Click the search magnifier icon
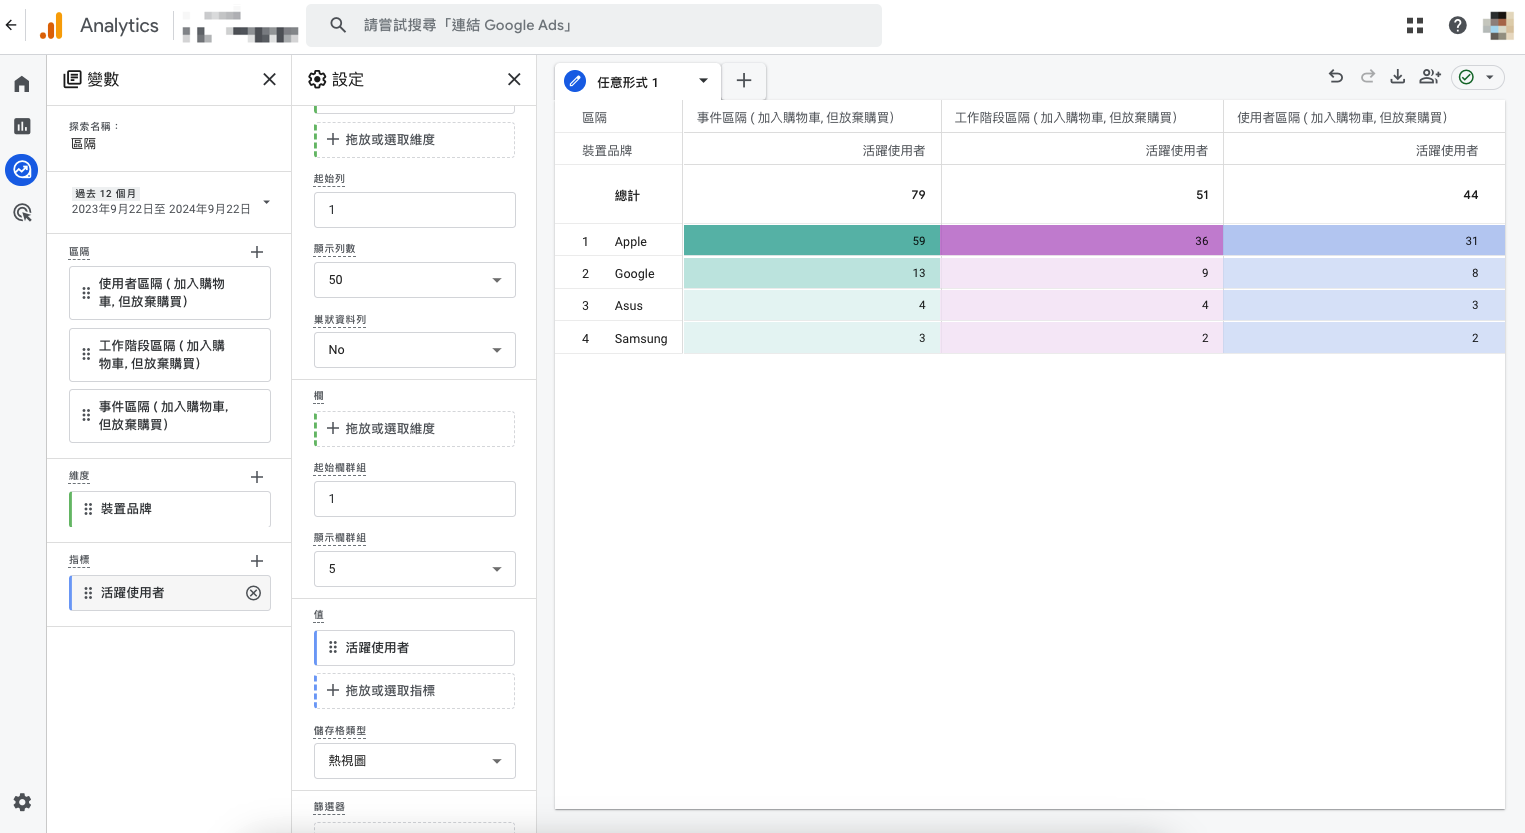Image resolution: width=1525 pixels, height=833 pixels. (x=338, y=25)
